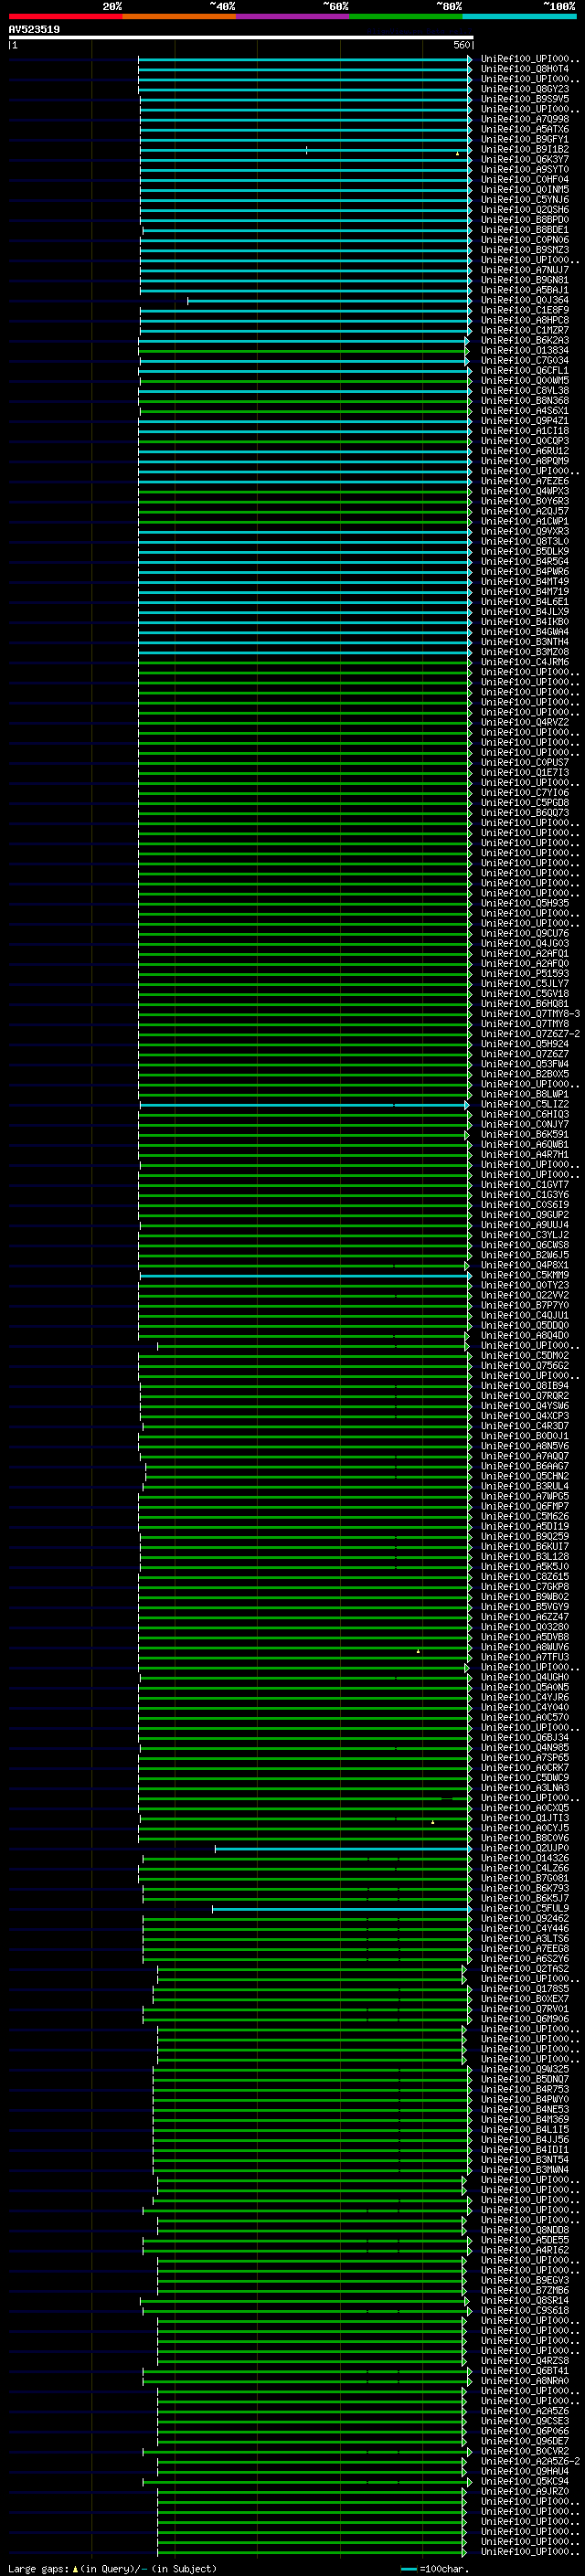This screenshot has width=585, height=2576.
Task: Click the UniRef100_A7NUU7 label
Action: coord(525,270)
